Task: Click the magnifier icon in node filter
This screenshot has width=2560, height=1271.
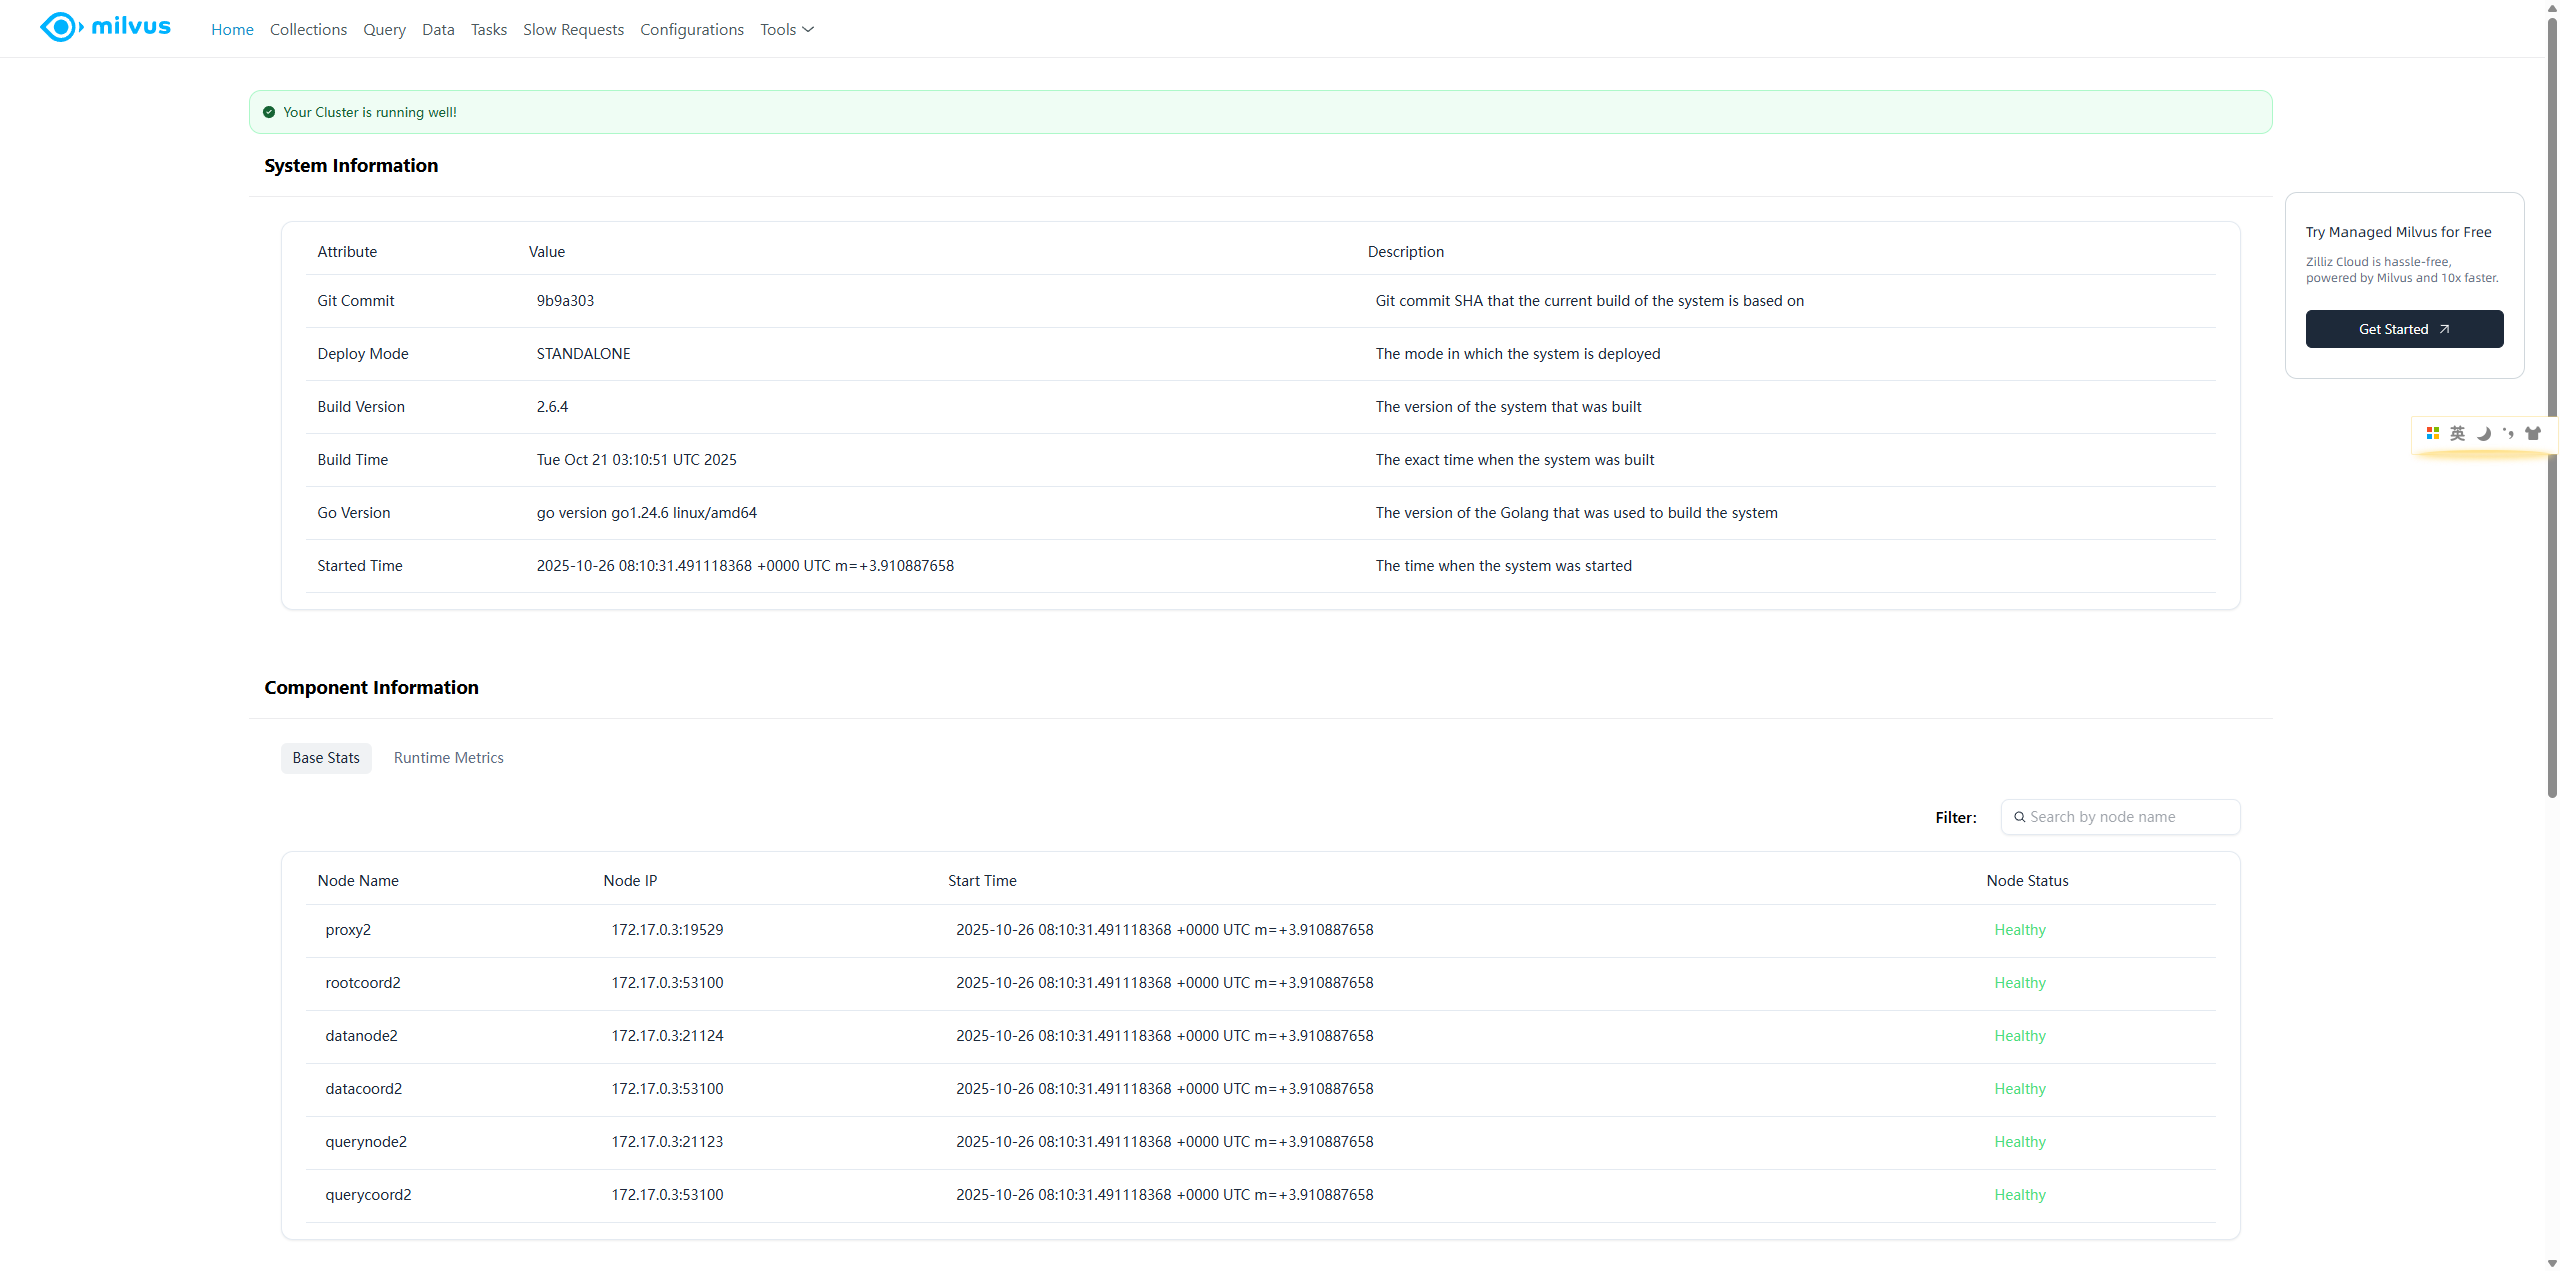Action: click(2019, 817)
